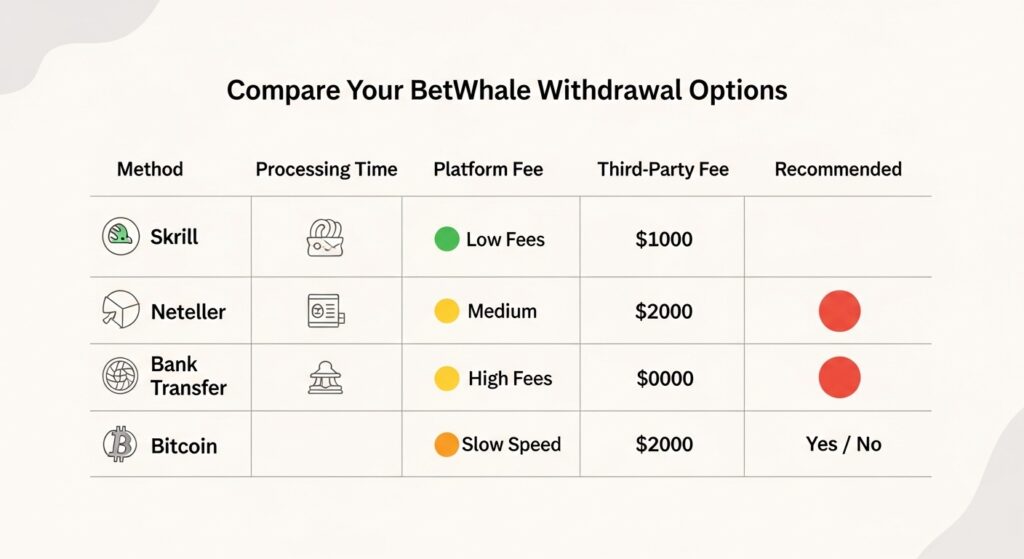1024x559 pixels.
Task: Click the red Recommended dot for Neteller
Action: [x=840, y=311]
